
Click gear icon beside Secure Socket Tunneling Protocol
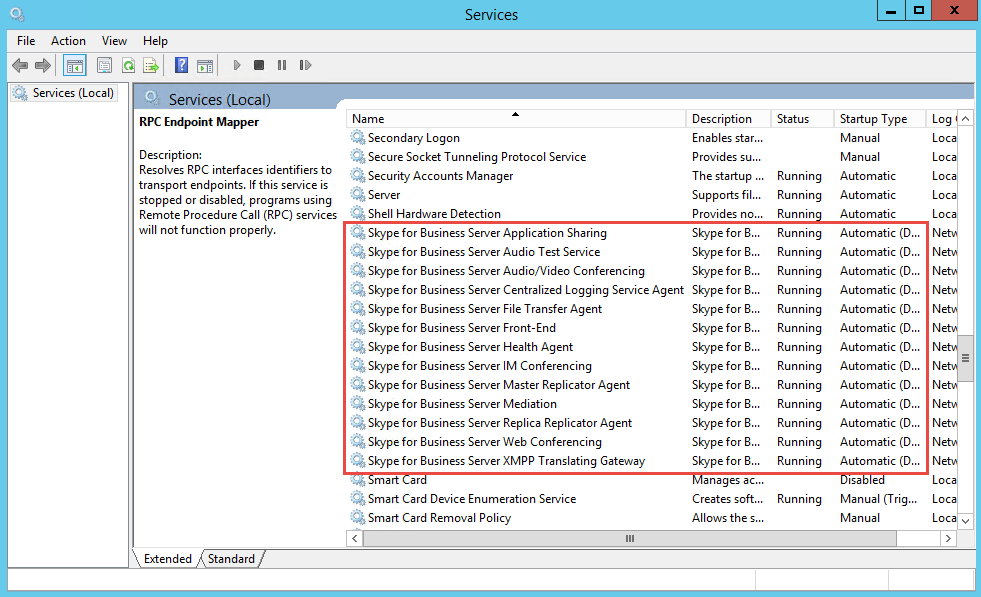pyautogui.click(x=358, y=156)
